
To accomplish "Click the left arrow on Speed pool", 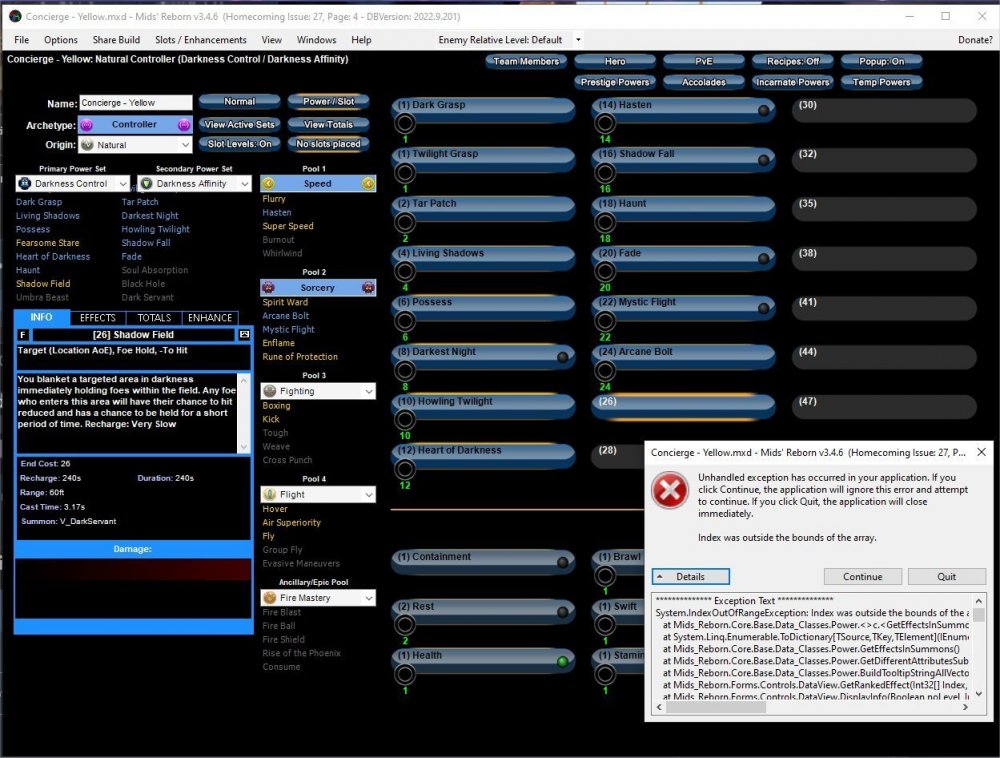I will [x=267, y=184].
